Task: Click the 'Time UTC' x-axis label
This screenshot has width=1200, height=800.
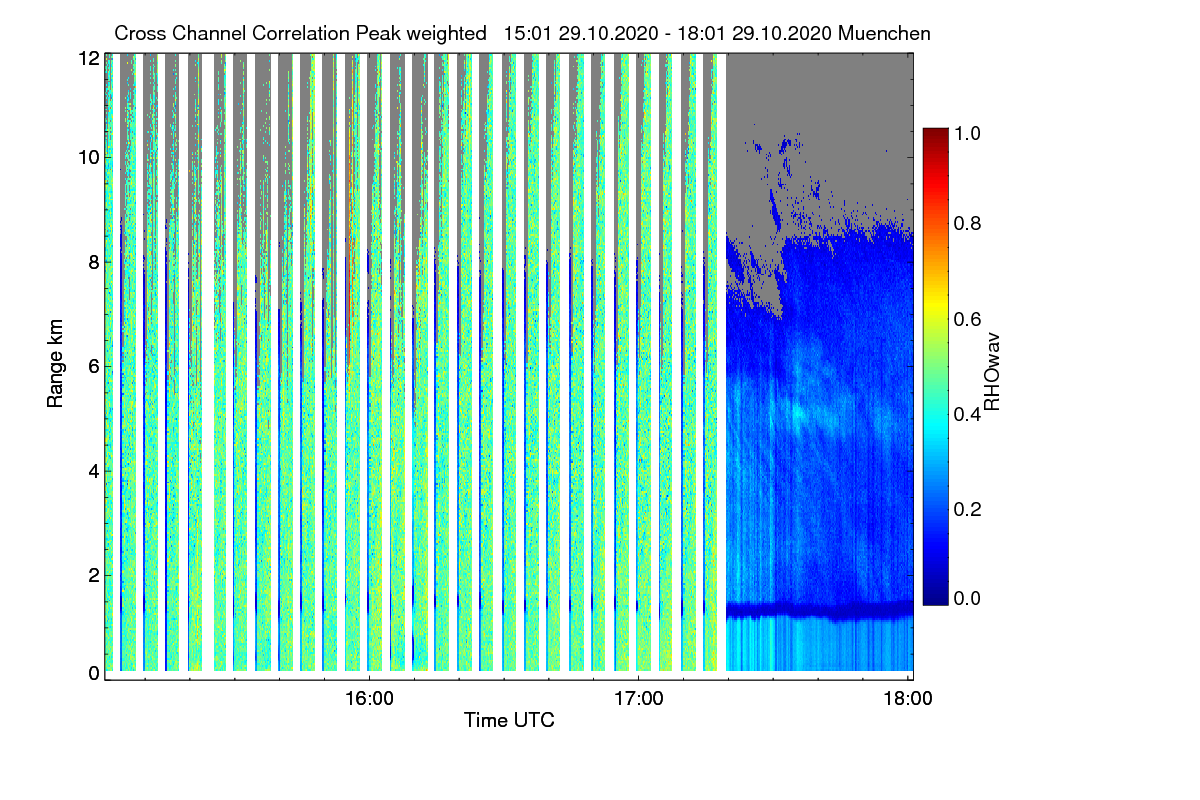Action: click(509, 720)
